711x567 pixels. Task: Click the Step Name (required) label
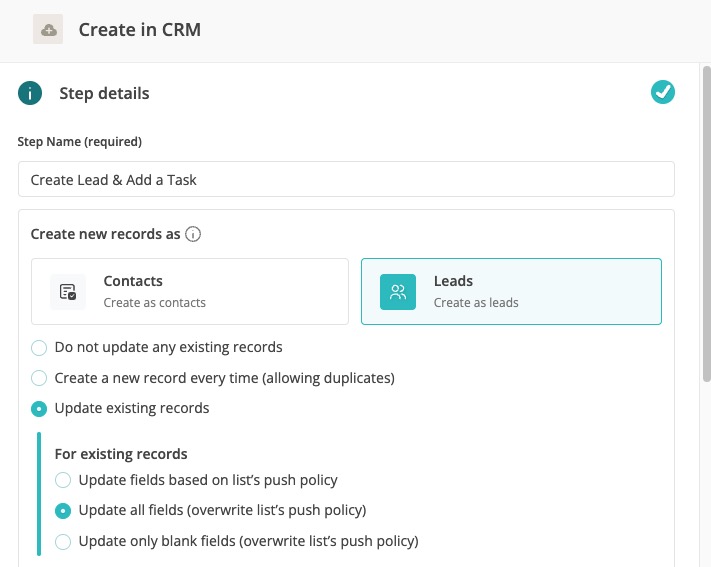click(x=80, y=142)
